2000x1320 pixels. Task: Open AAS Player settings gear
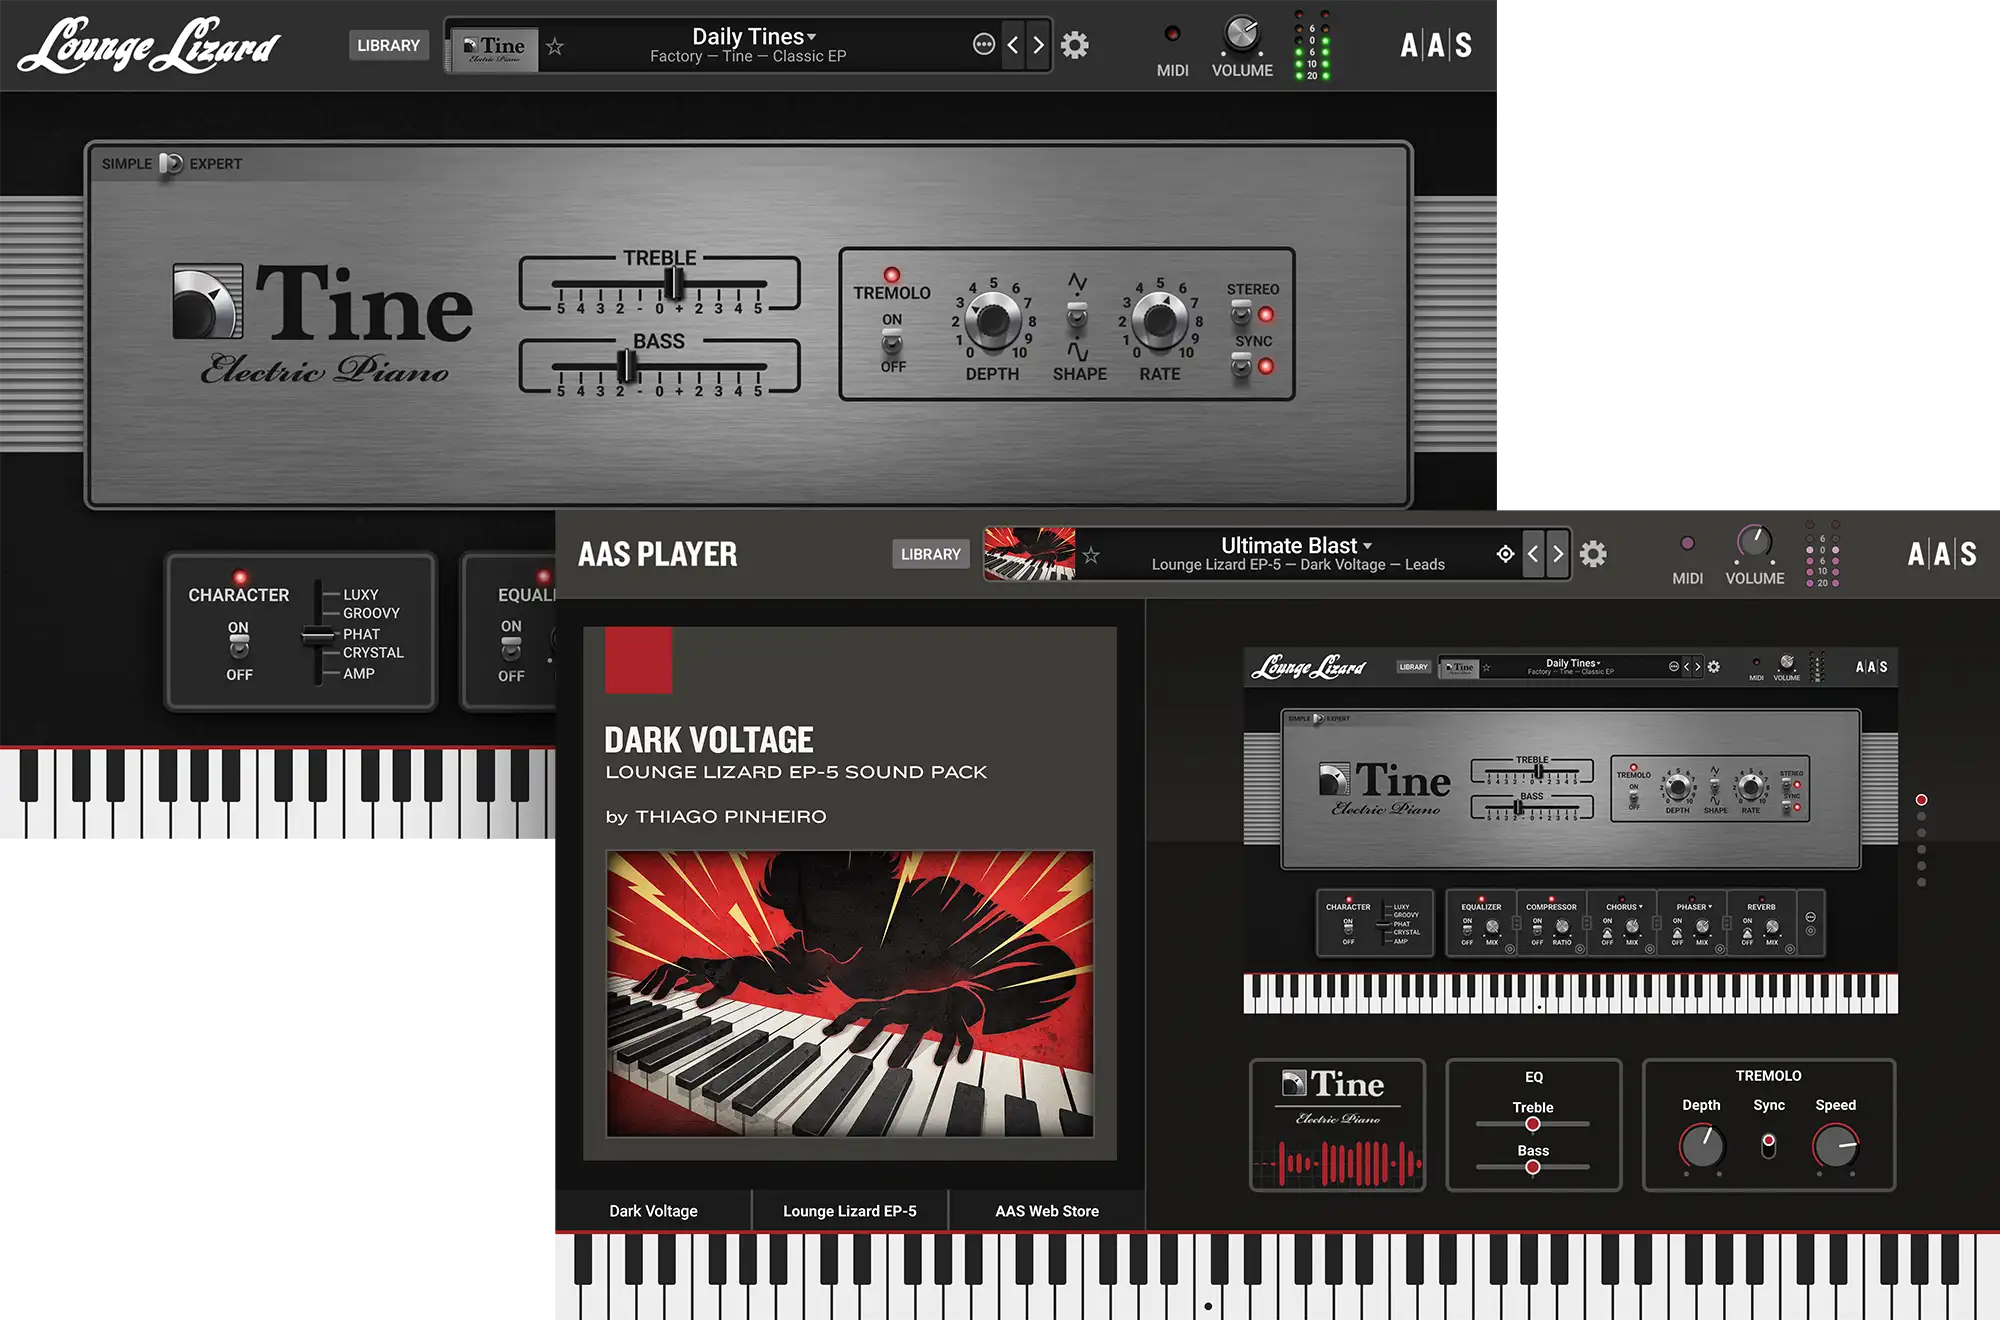(1593, 554)
